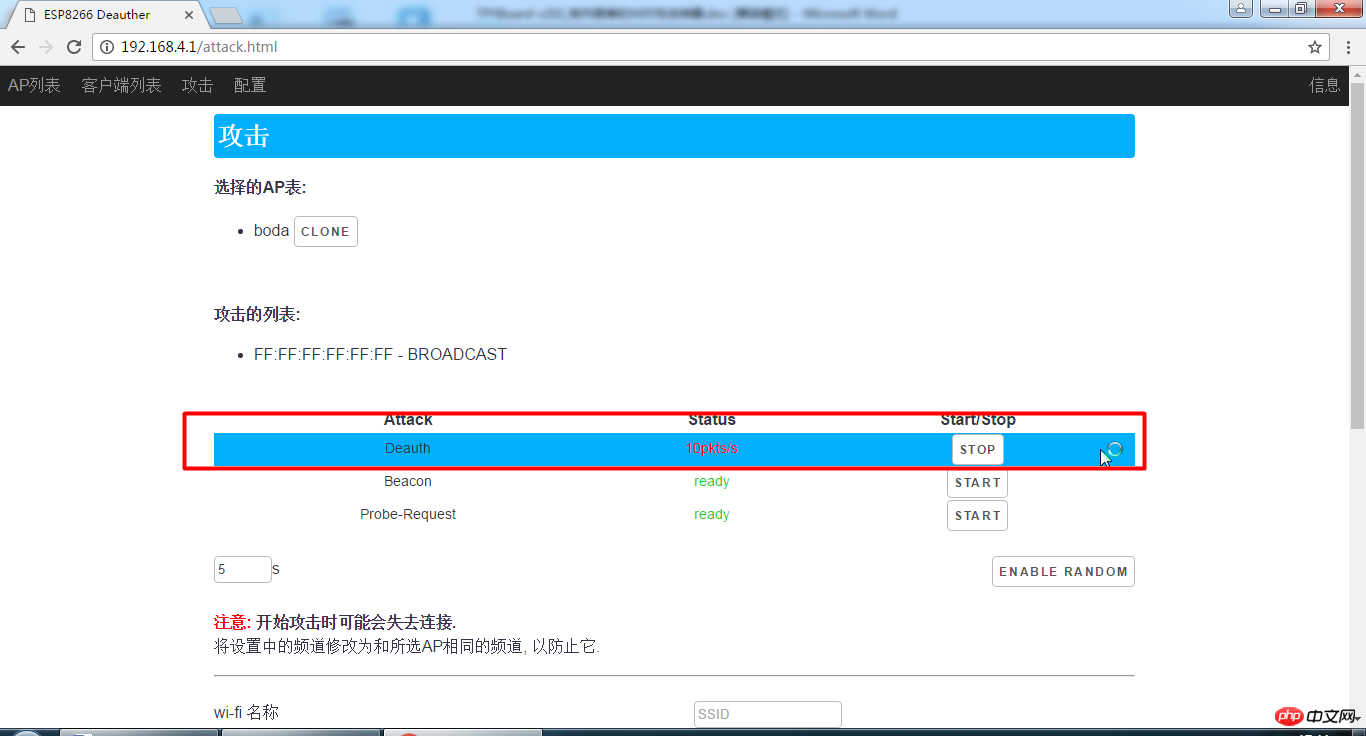Screen dimensions: 1366x736
Task: Click the browser forward arrow
Action: [x=46, y=47]
